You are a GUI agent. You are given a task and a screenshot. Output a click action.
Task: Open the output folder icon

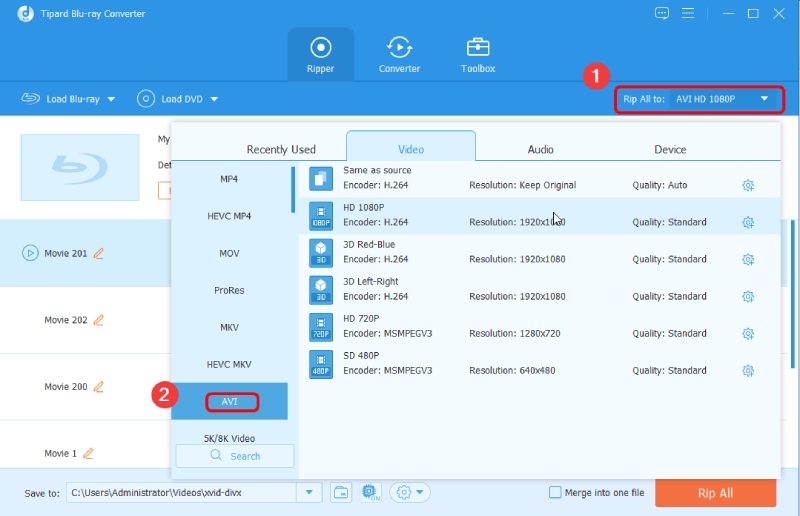pos(341,493)
